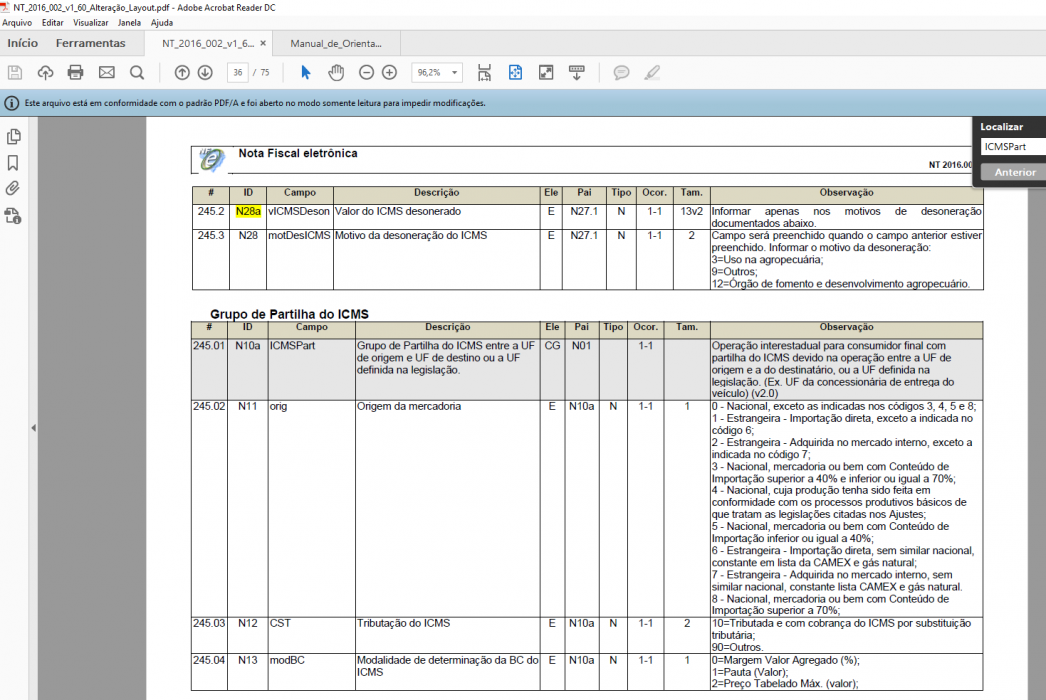Image resolution: width=1046 pixels, height=700 pixels.
Task: Select the arrow selection tool
Action: [x=306, y=73]
